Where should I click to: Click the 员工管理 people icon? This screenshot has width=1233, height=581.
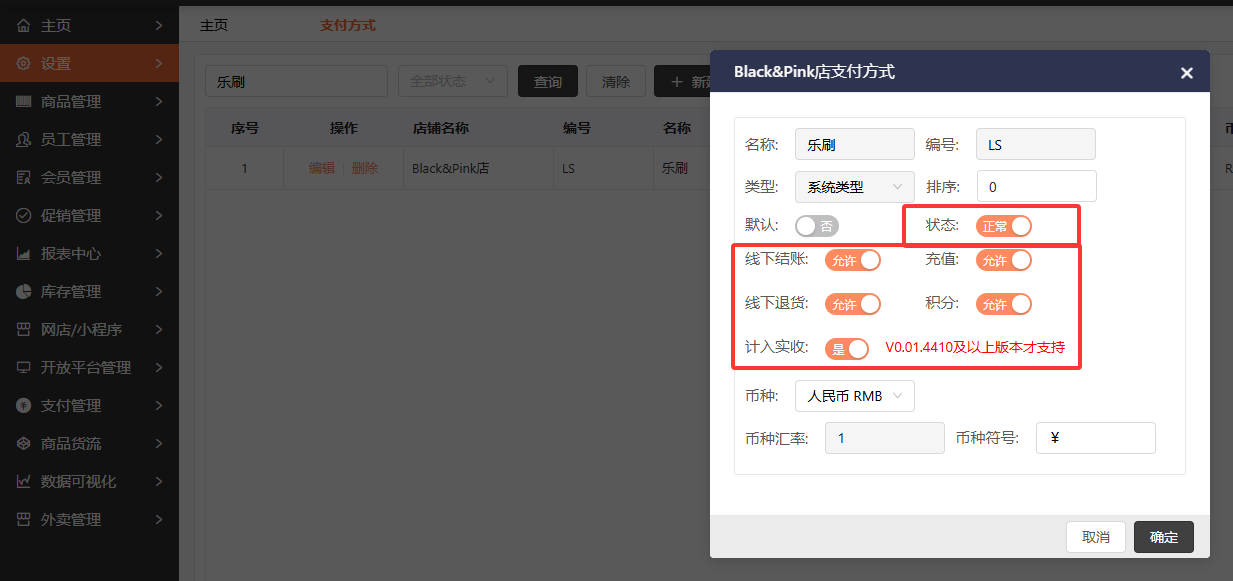[x=24, y=139]
